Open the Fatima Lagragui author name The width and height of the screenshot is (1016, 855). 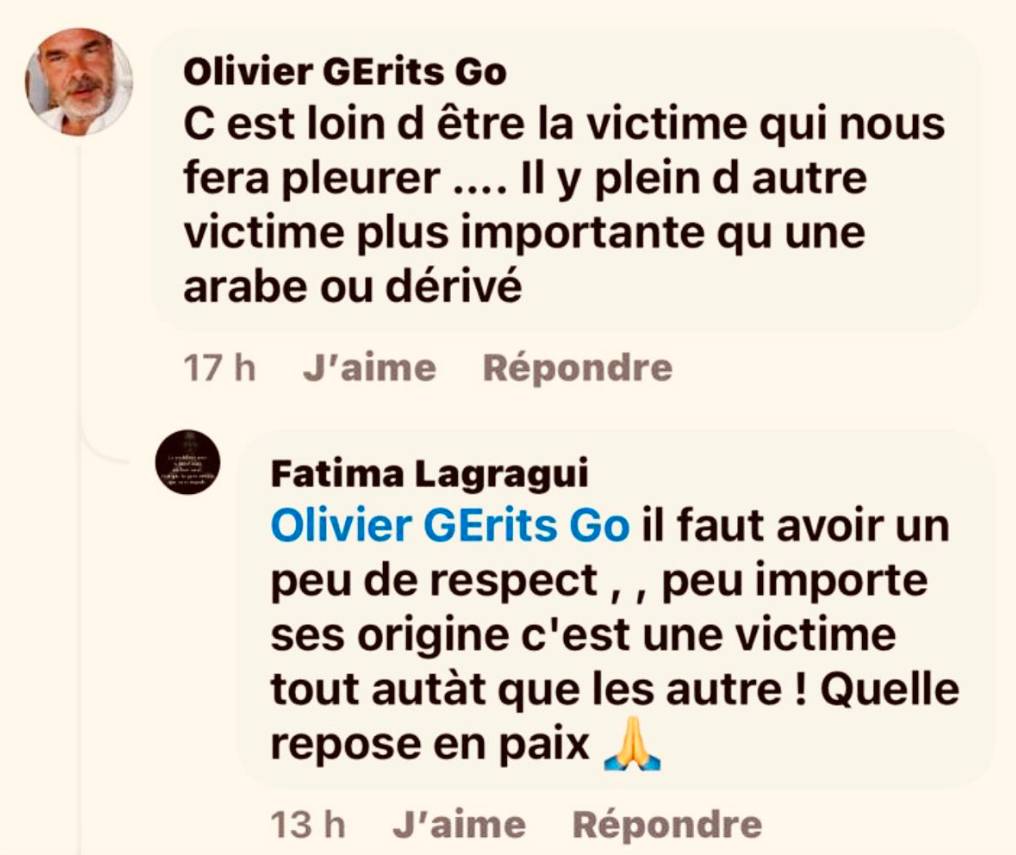[430, 473]
